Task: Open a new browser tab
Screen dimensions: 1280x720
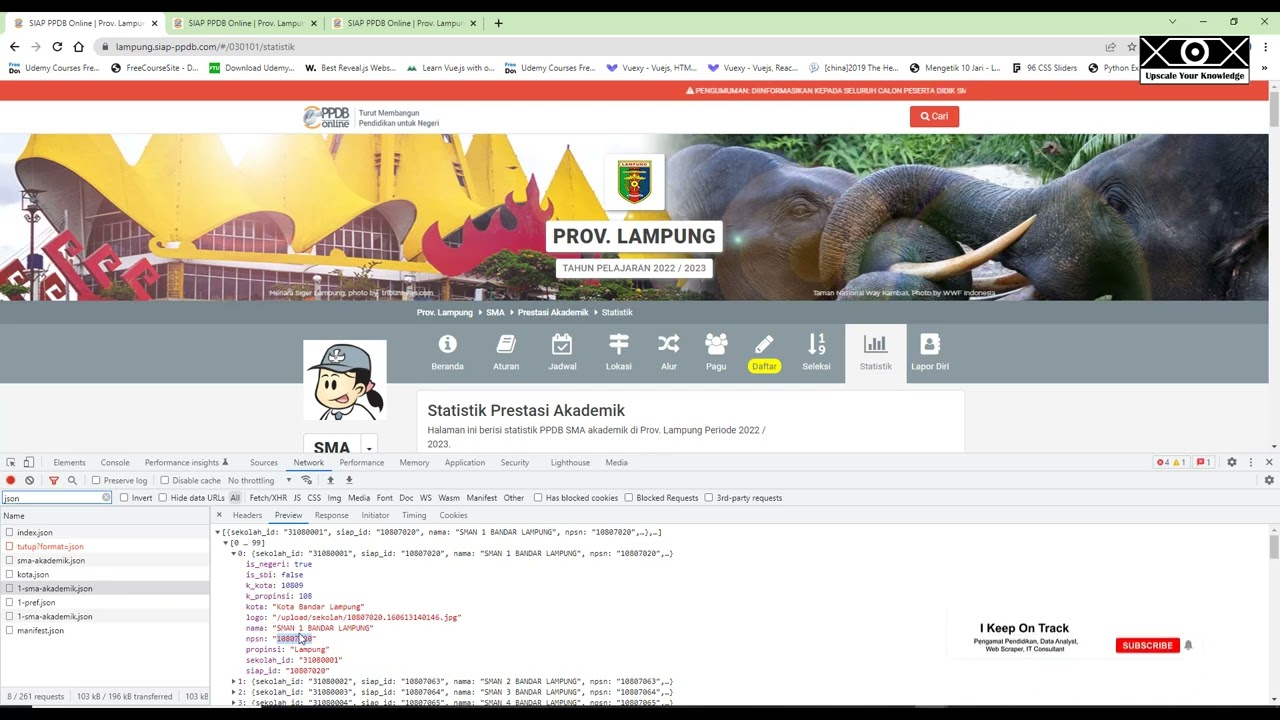Action: (498, 23)
